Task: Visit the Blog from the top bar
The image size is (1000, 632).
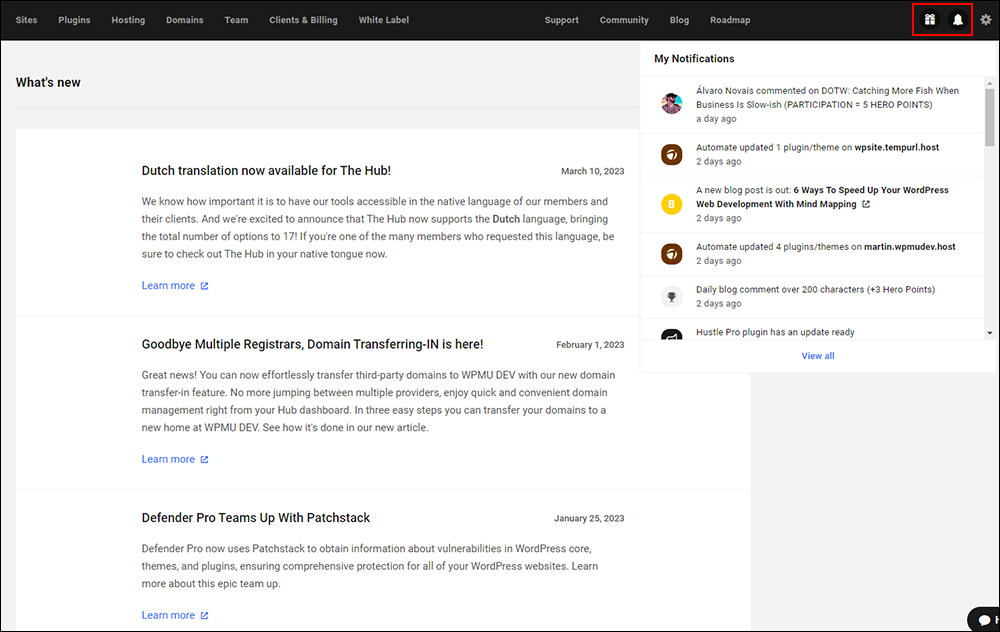Action: [680, 20]
